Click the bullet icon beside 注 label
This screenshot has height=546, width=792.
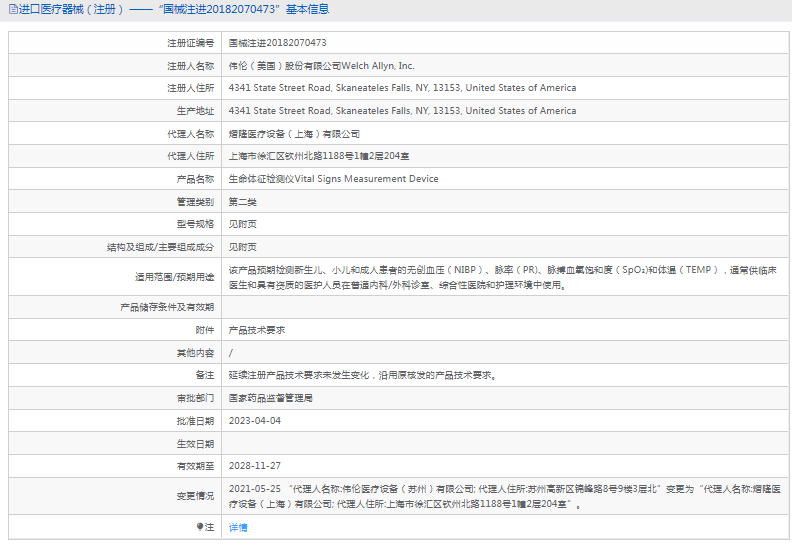pos(200,526)
